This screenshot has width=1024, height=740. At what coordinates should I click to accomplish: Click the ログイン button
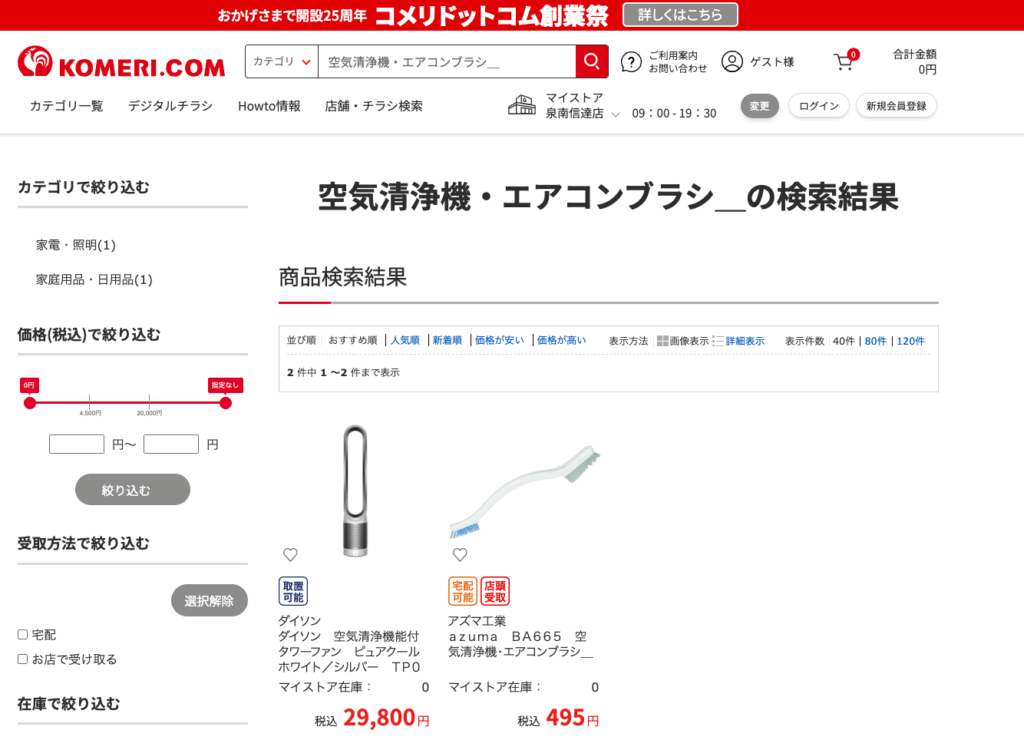818,106
